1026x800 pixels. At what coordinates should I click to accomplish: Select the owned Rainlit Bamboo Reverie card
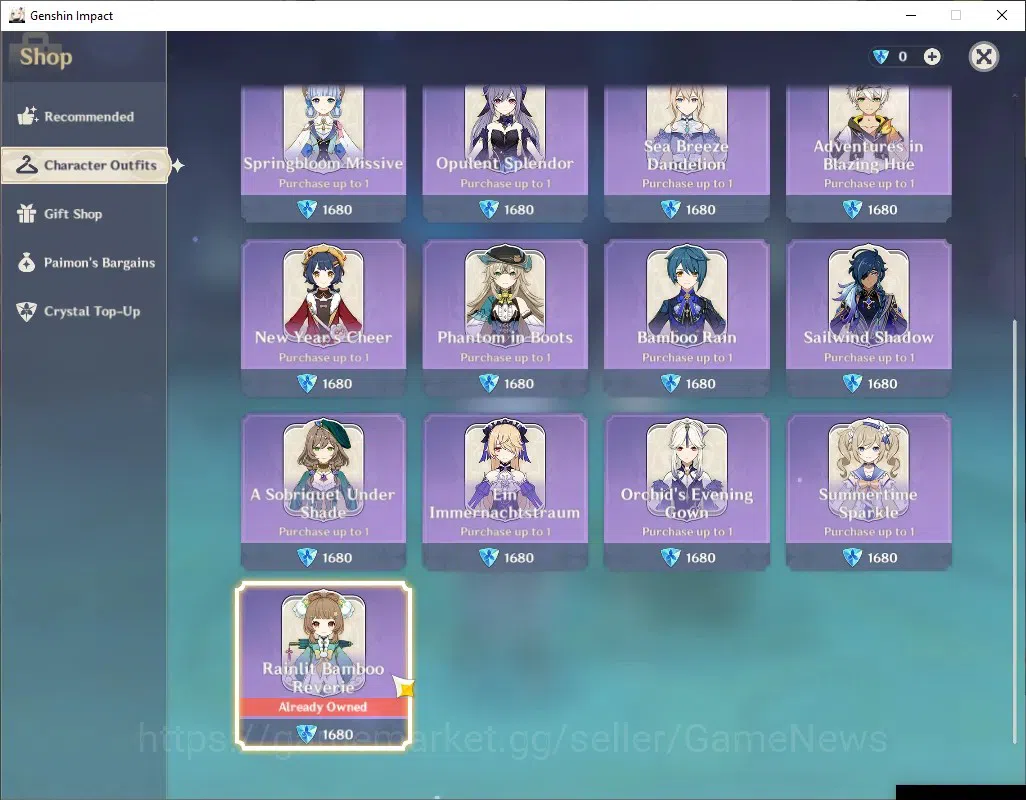(323, 666)
